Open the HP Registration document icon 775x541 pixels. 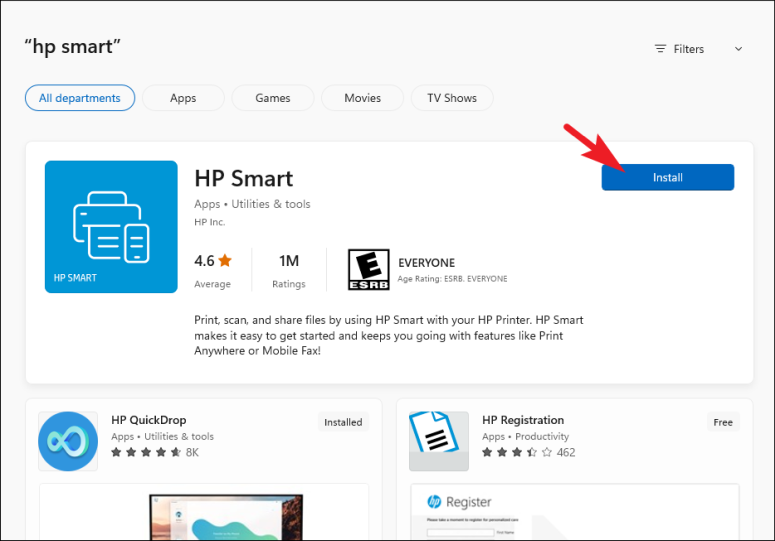coord(439,441)
